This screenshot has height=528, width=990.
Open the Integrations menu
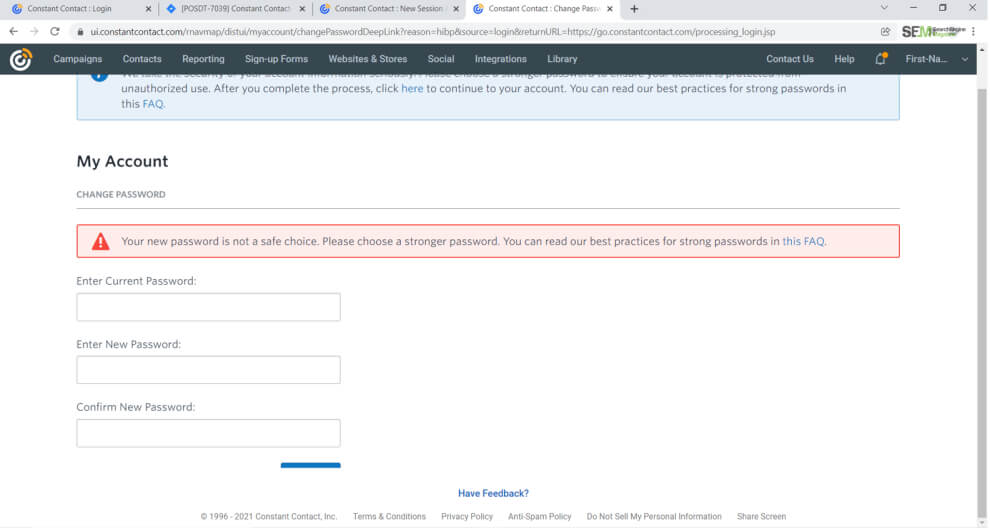[501, 59]
